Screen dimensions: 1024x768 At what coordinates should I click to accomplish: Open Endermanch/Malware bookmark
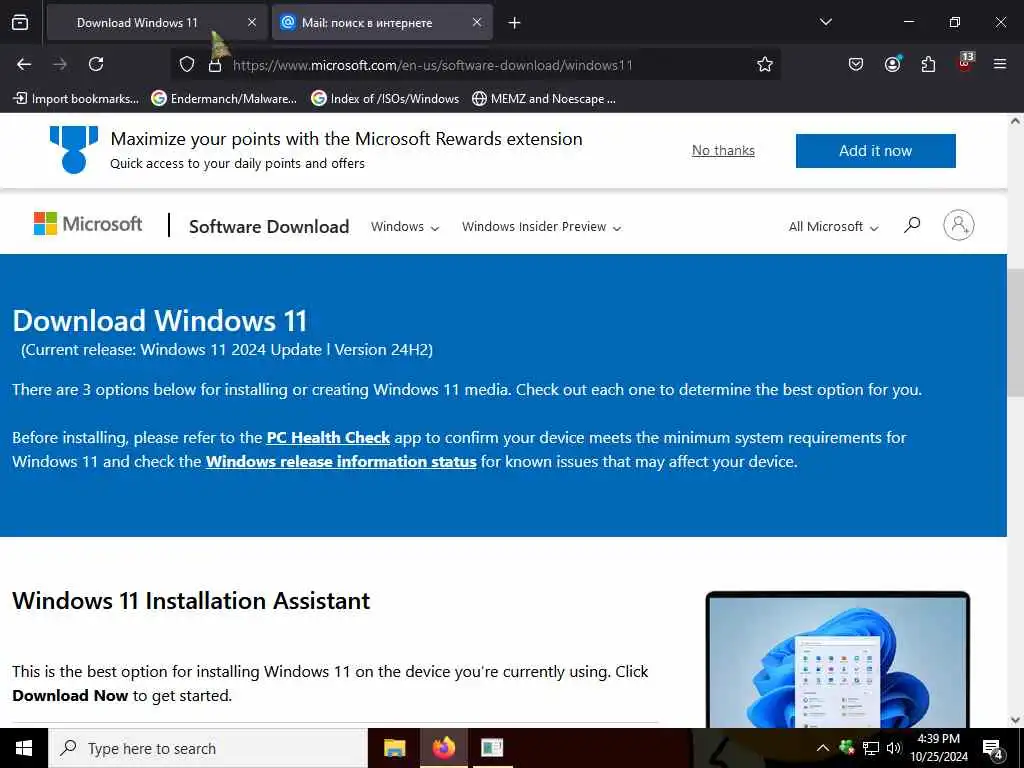pyautogui.click(x=224, y=99)
